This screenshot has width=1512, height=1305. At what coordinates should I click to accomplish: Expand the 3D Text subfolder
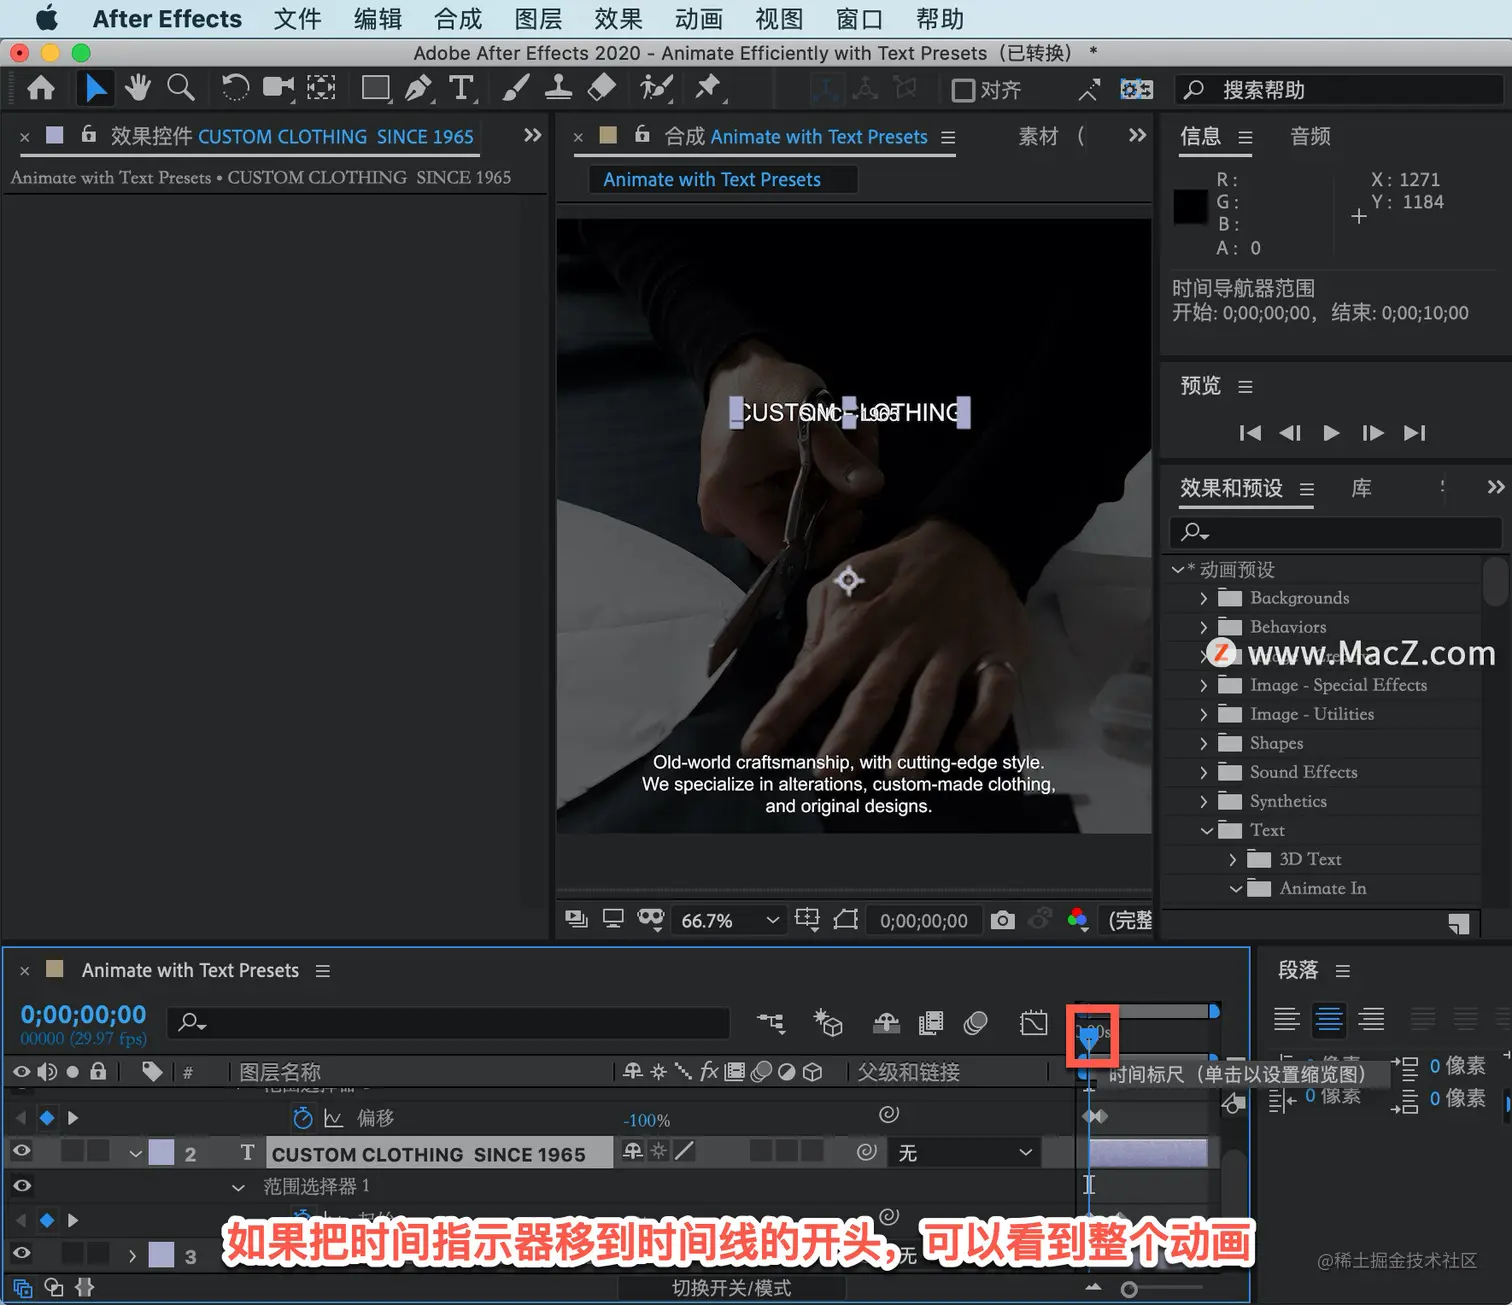coord(1232,859)
